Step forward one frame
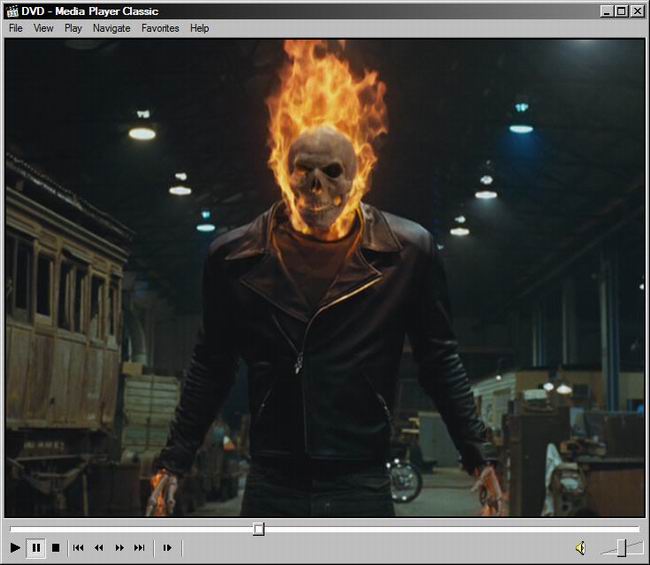The width and height of the screenshot is (650, 565). [x=167, y=548]
